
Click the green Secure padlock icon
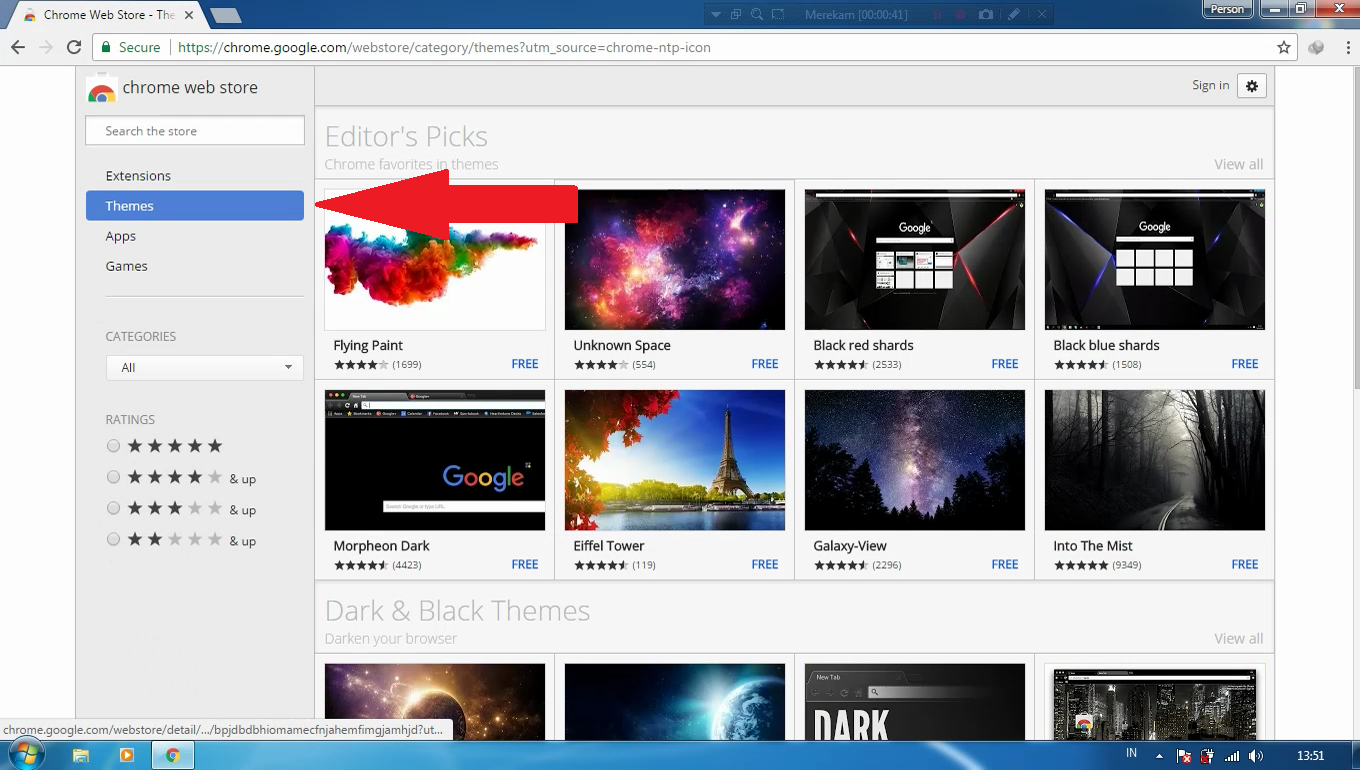[x=106, y=47]
